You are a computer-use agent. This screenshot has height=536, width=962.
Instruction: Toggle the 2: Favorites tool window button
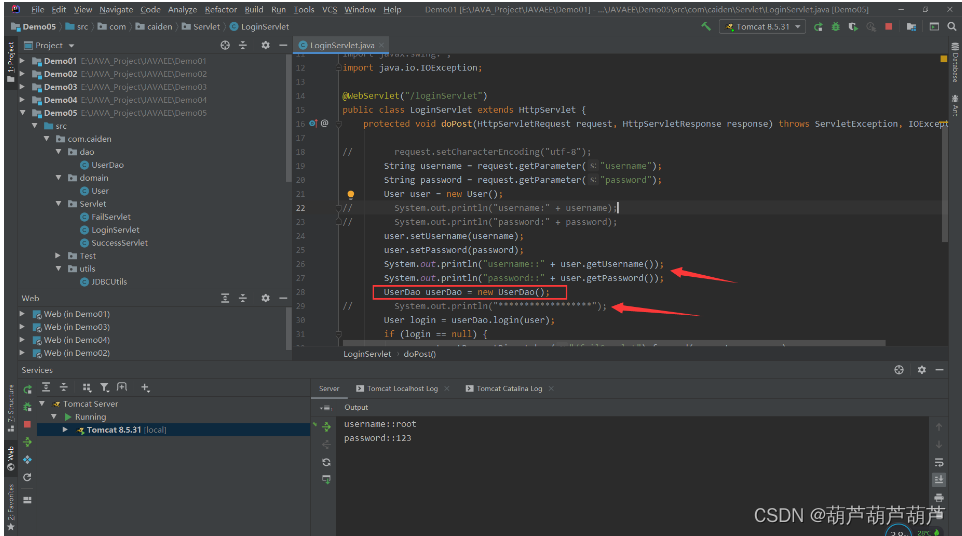[x=10, y=507]
